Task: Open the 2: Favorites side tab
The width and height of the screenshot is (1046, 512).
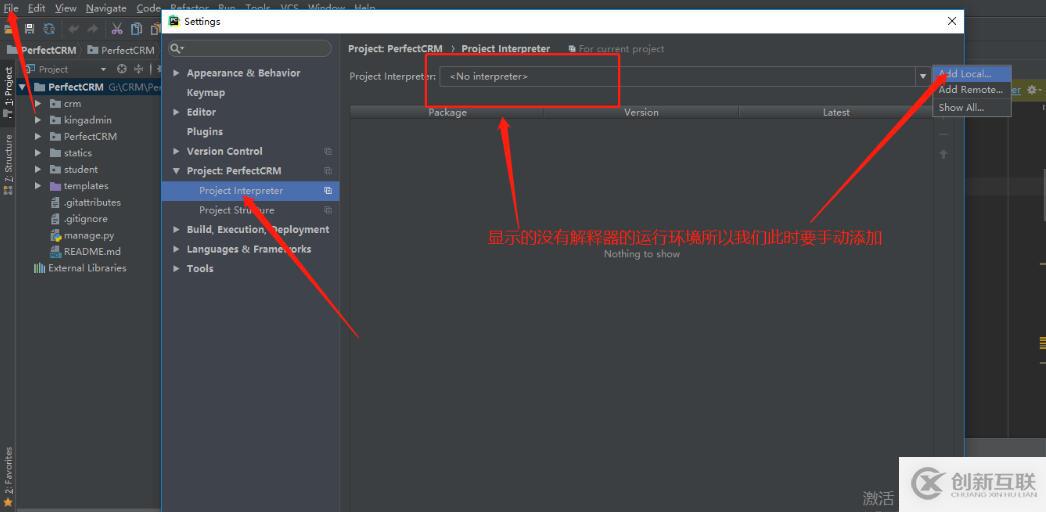Action: [8, 476]
